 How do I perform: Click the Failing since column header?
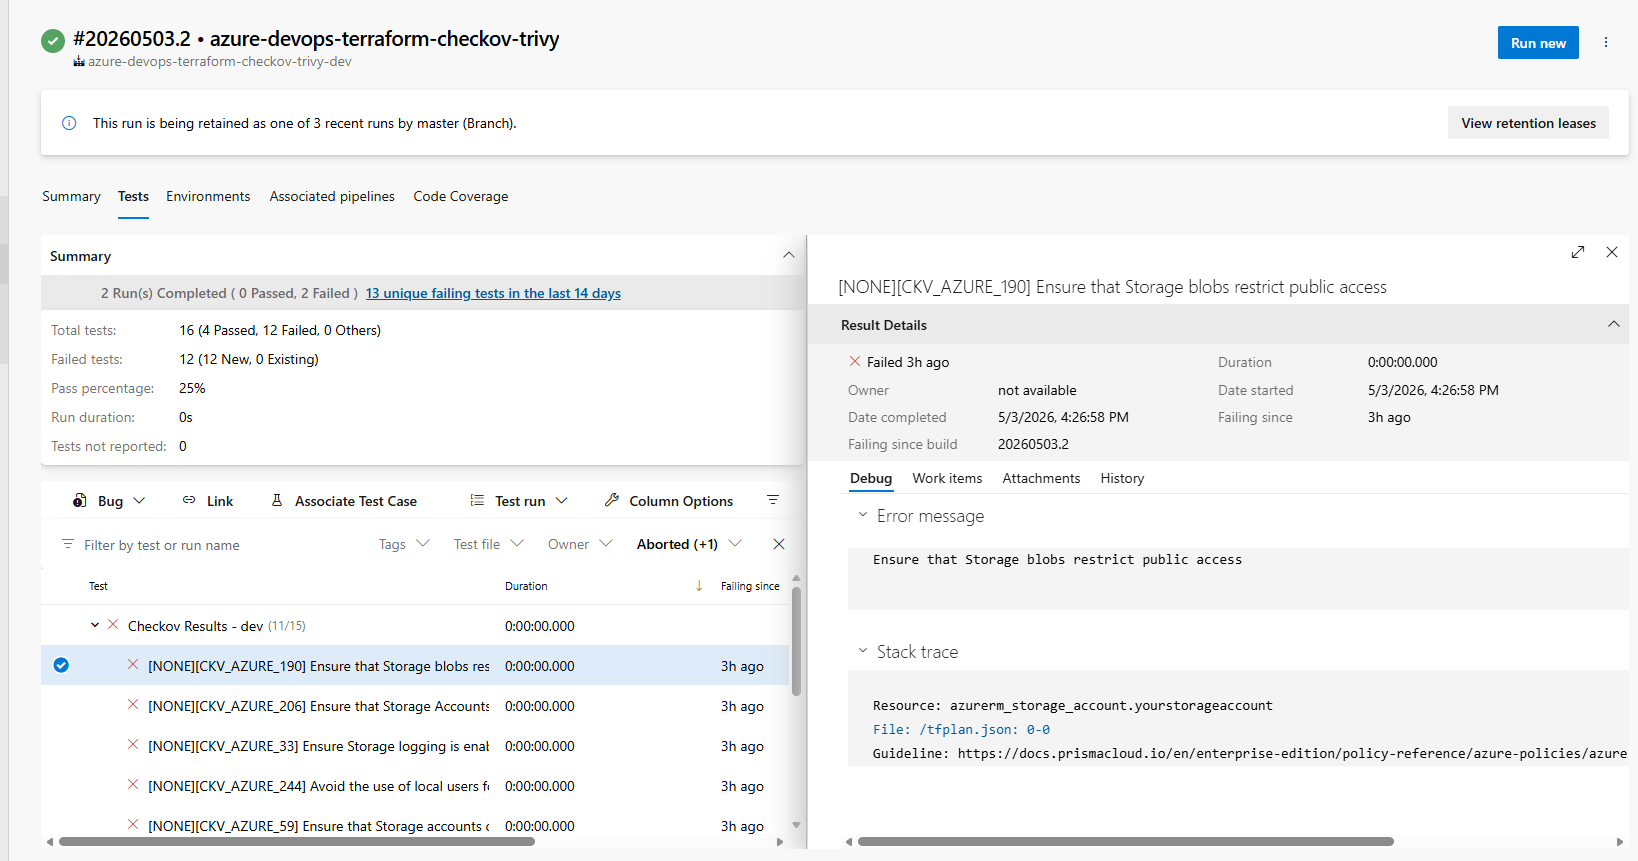[x=750, y=586]
